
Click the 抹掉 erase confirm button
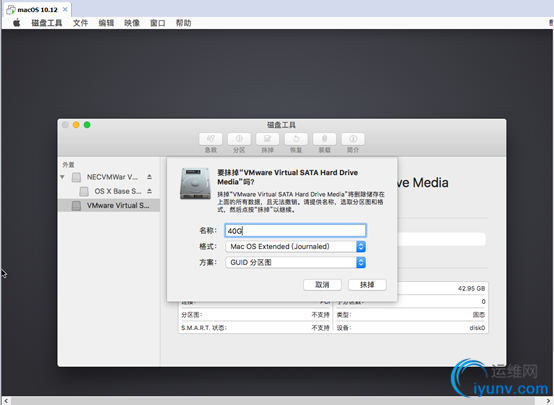(367, 285)
